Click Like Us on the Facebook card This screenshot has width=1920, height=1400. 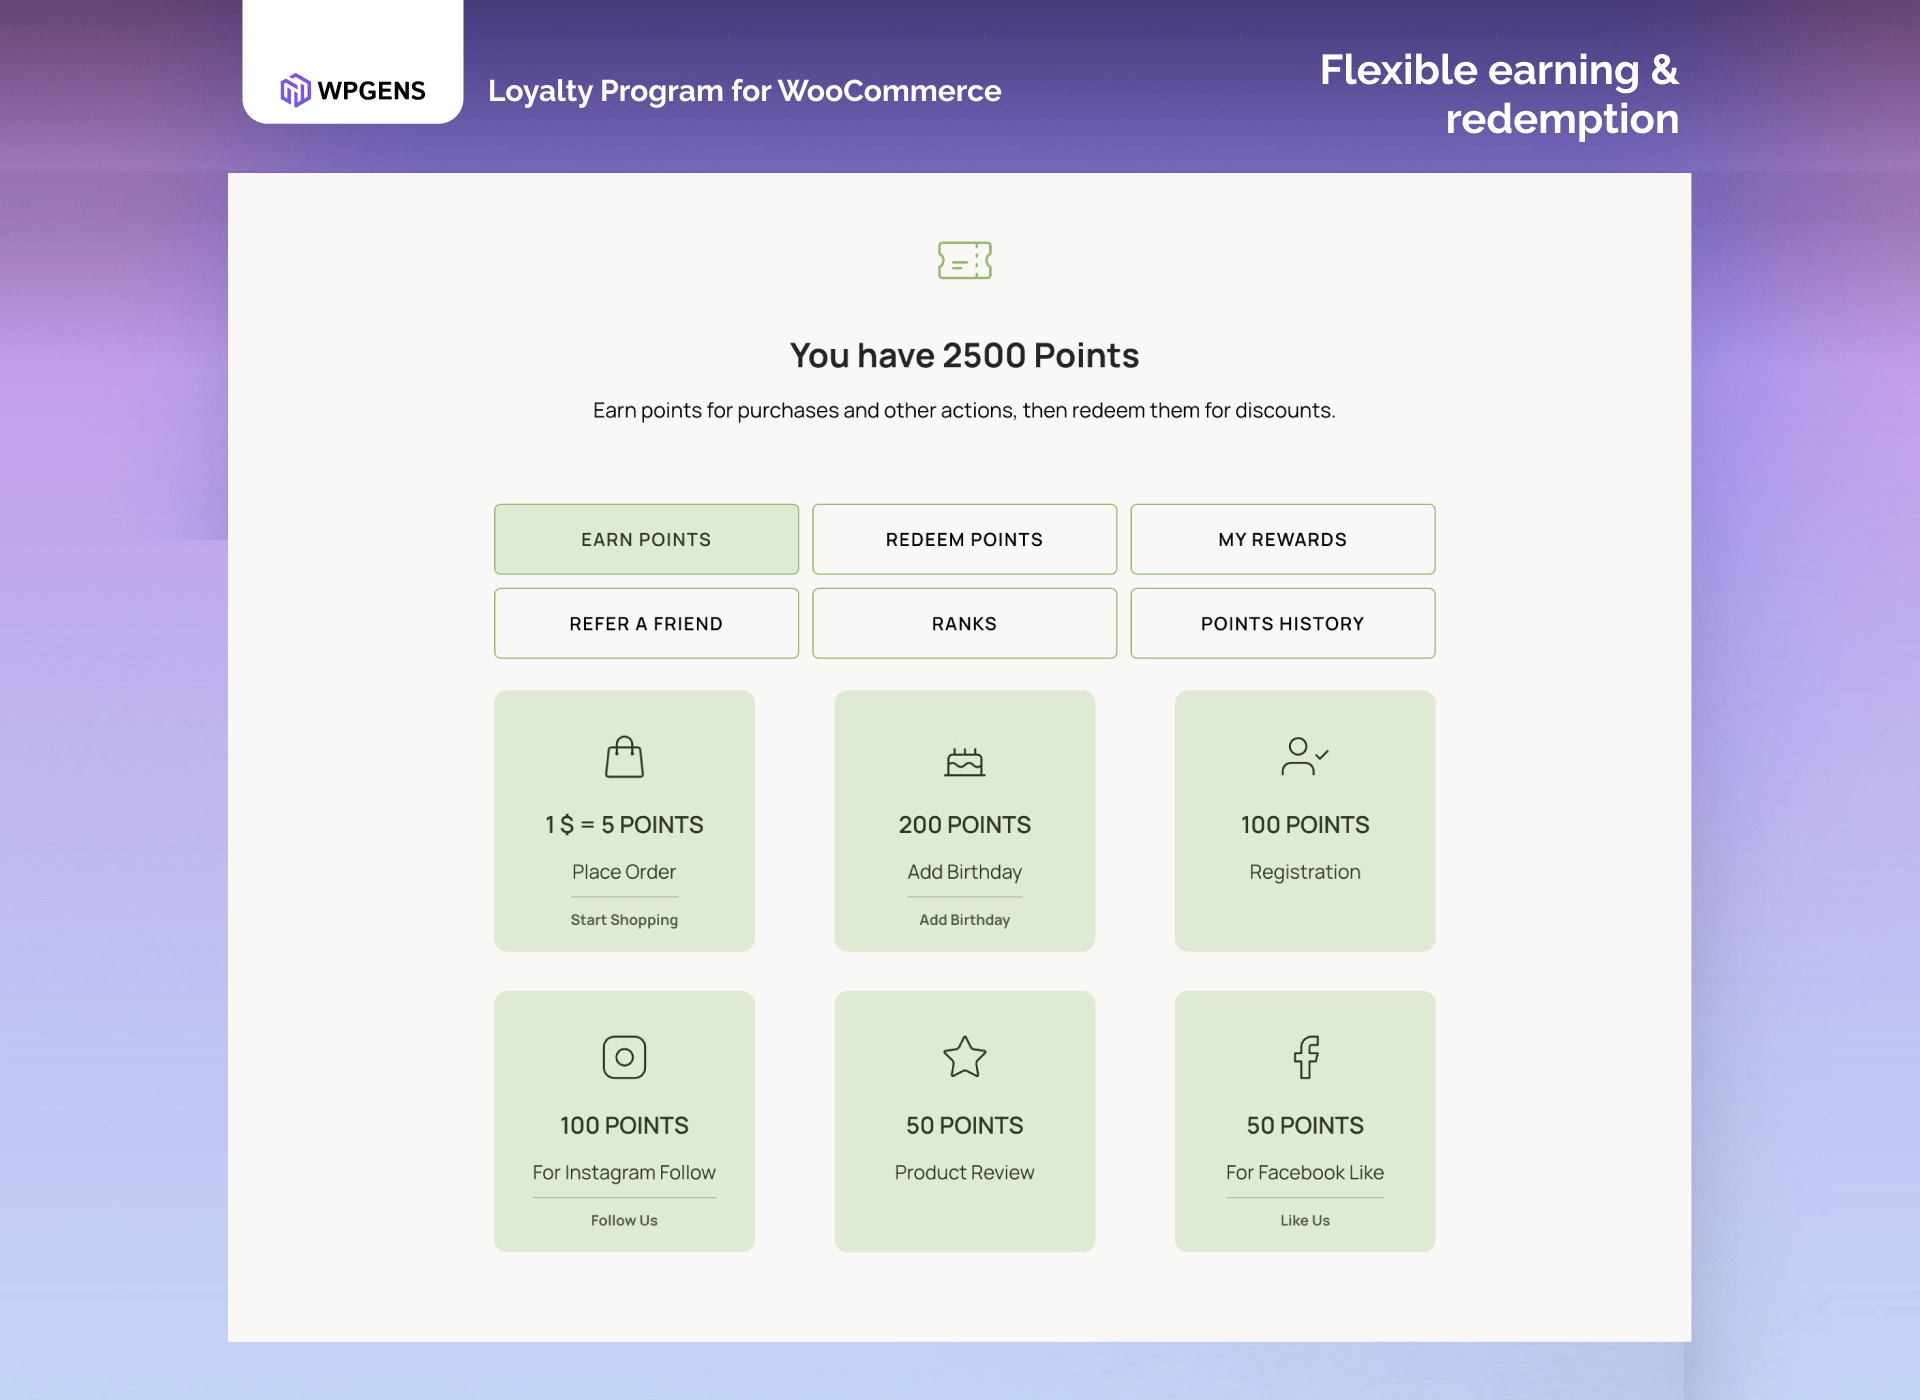pos(1304,1220)
